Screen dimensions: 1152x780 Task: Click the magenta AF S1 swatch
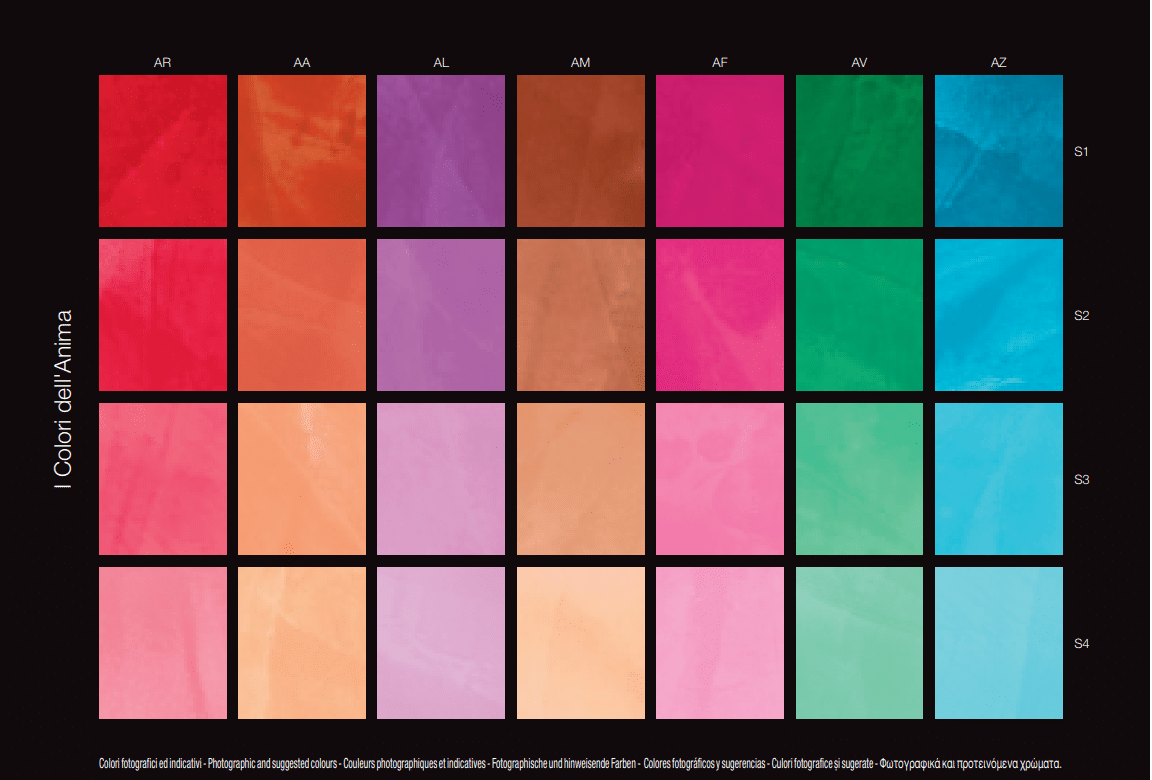(719, 151)
